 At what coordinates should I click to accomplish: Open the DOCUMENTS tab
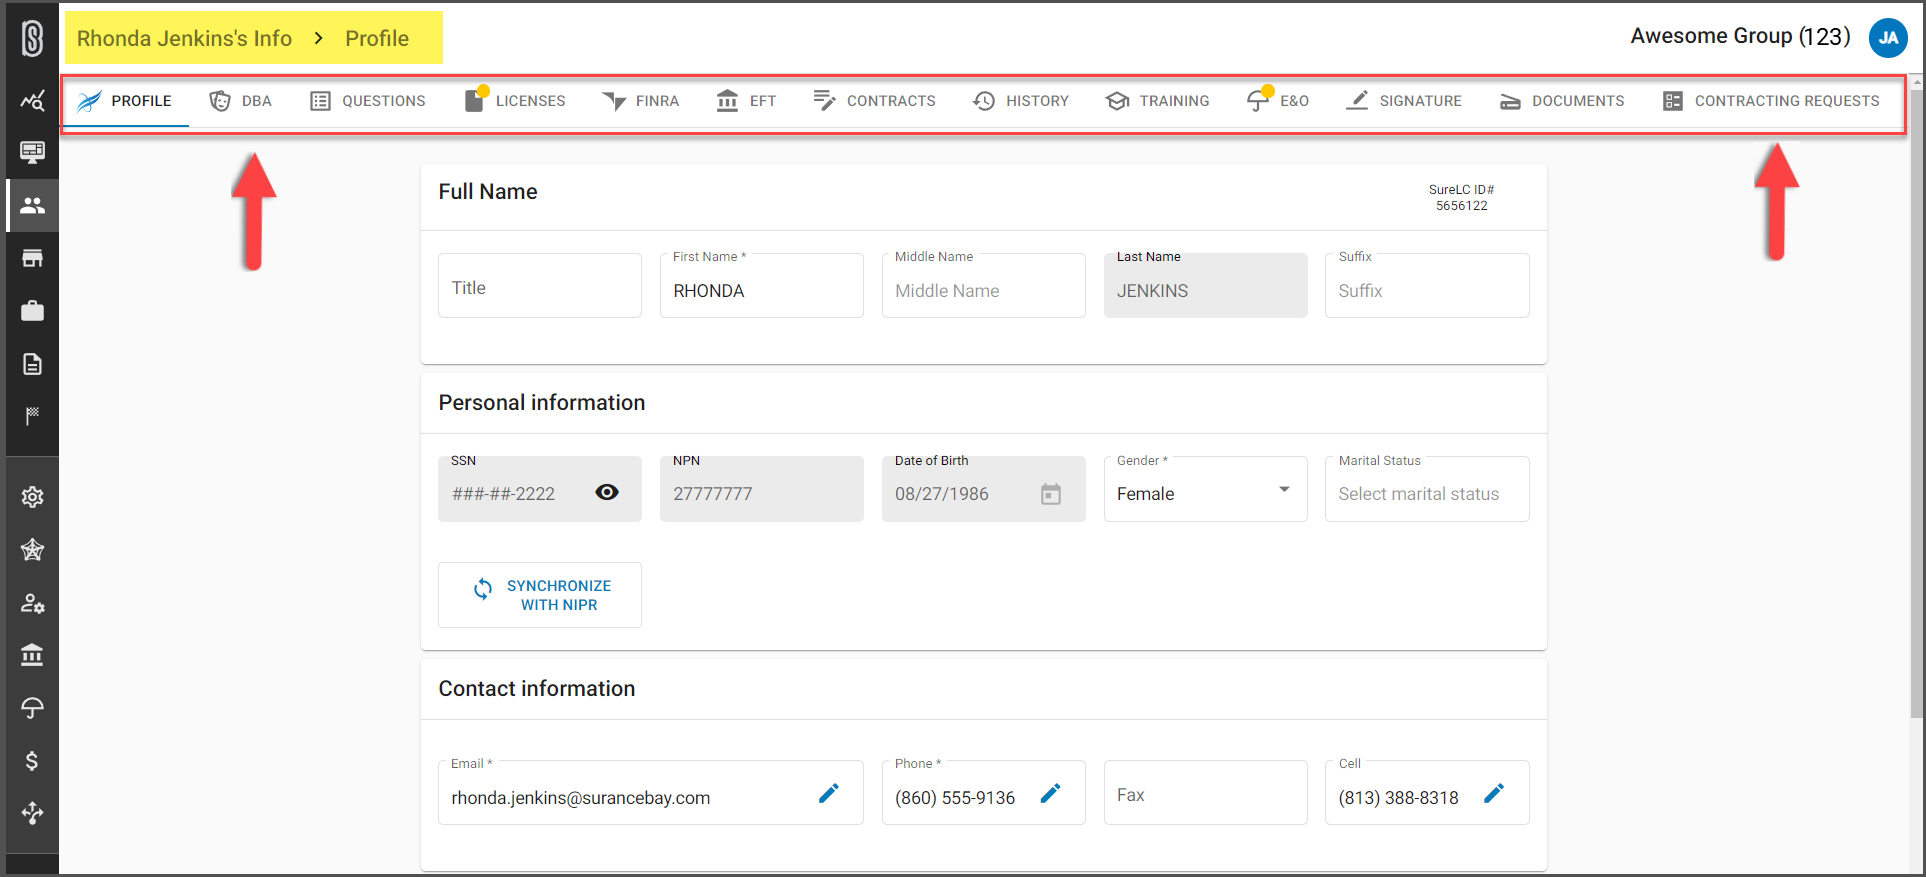click(x=1562, y=101)
